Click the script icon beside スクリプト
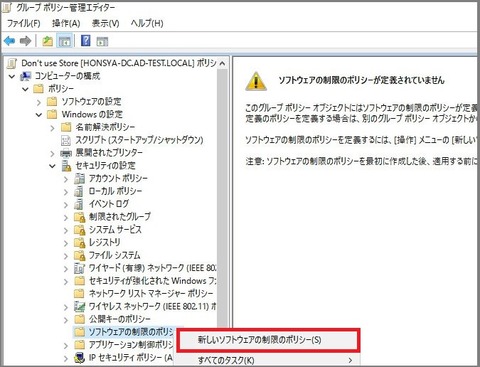Image resolution: width=480 pixels, height=367 pixels. [x=66, y=140]
